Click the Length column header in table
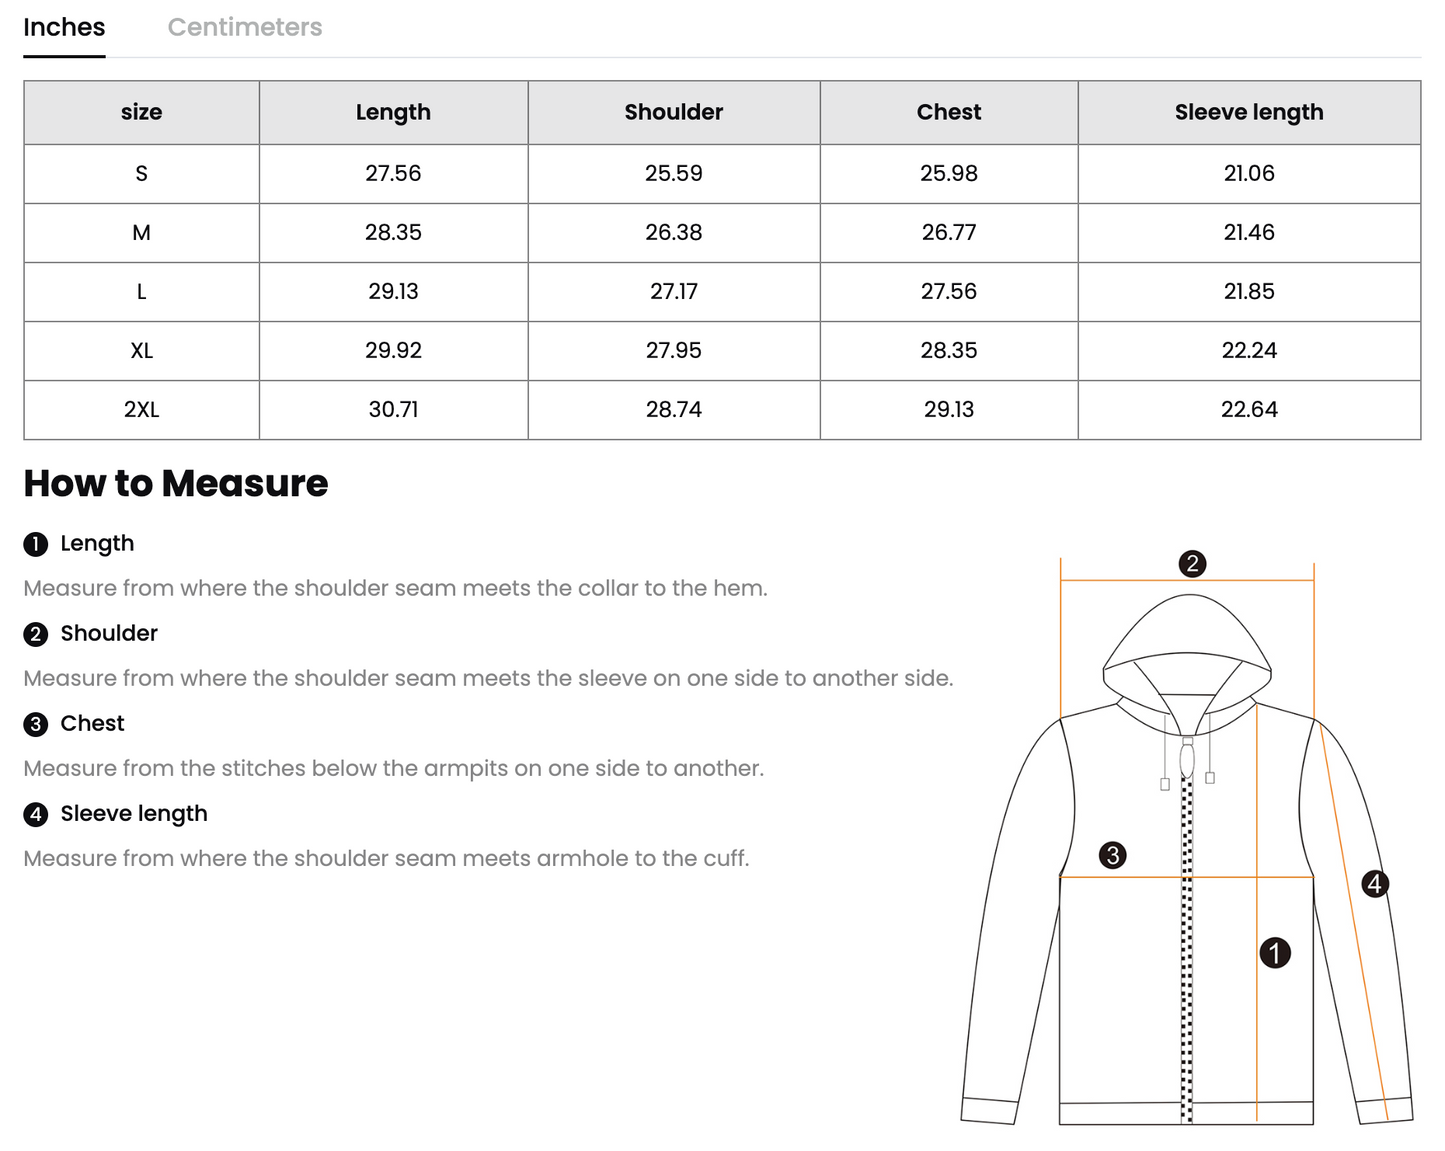The width and height of the screenshot is (1445, 1151). (x=393, y=112)
